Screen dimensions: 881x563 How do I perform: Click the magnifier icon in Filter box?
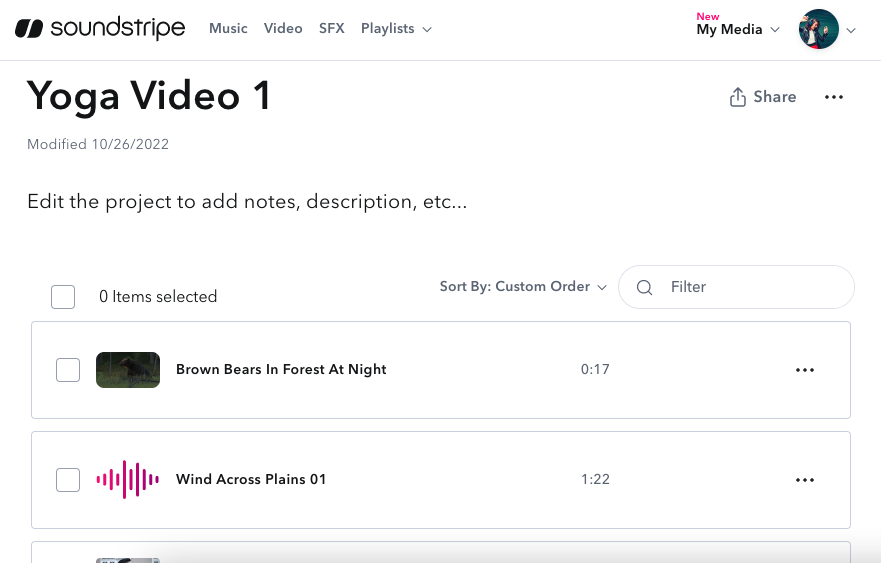[645, 287]
